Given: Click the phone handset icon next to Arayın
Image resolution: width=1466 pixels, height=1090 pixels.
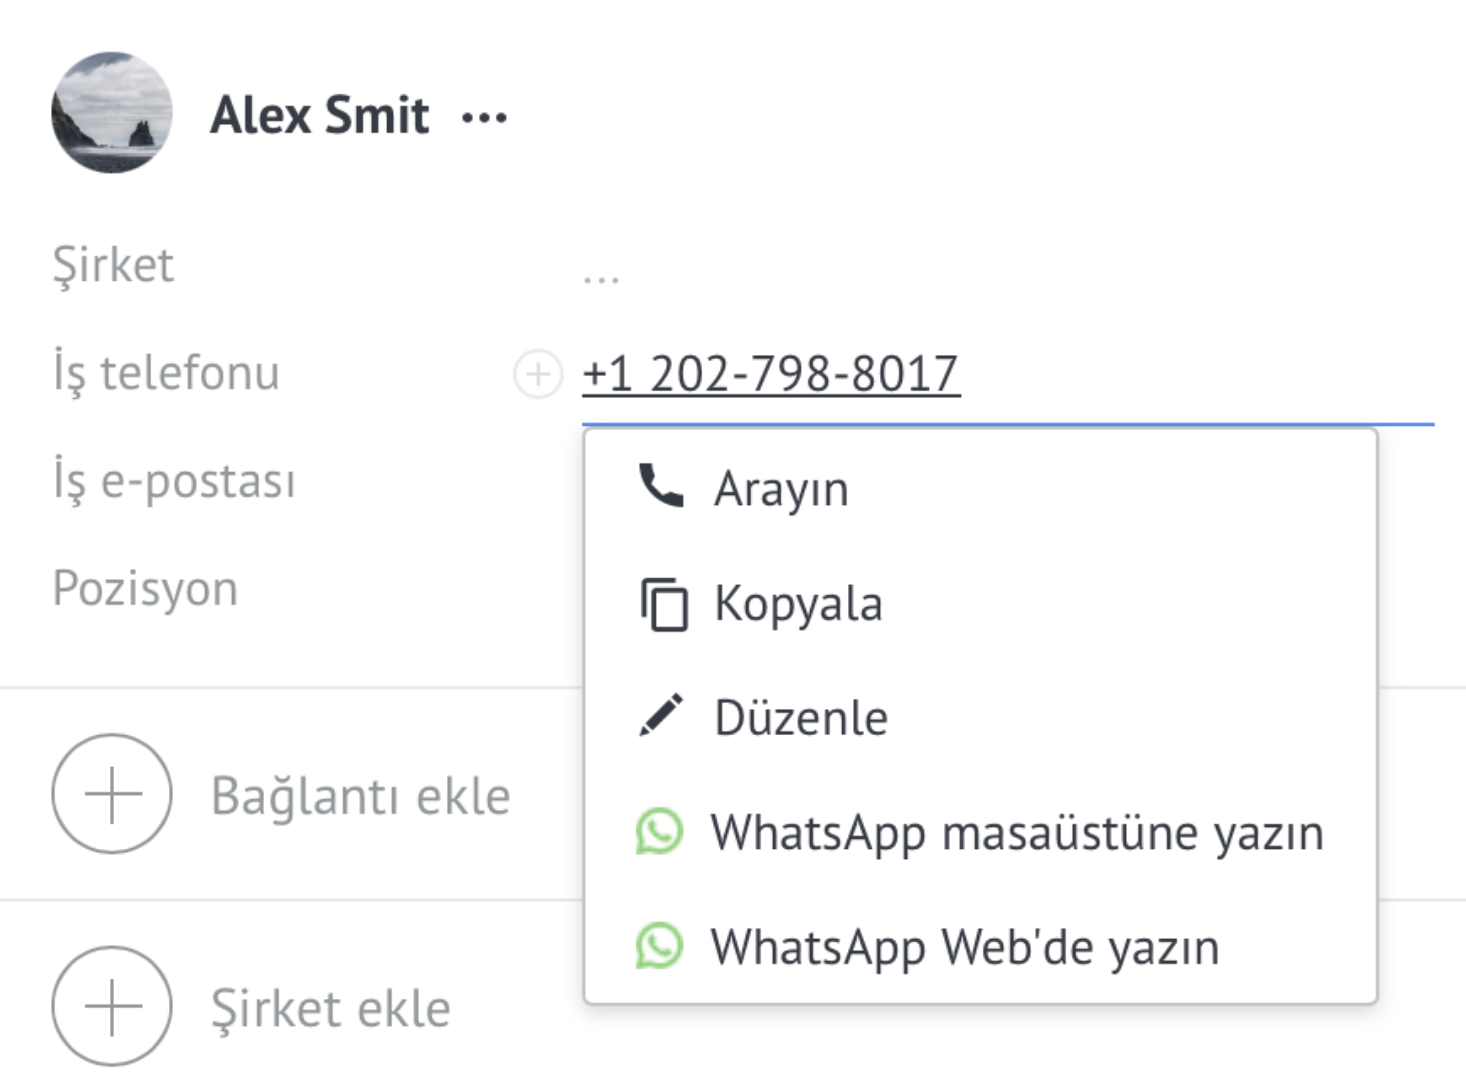Looking at the screenshot, I should [x=661, y=487].
